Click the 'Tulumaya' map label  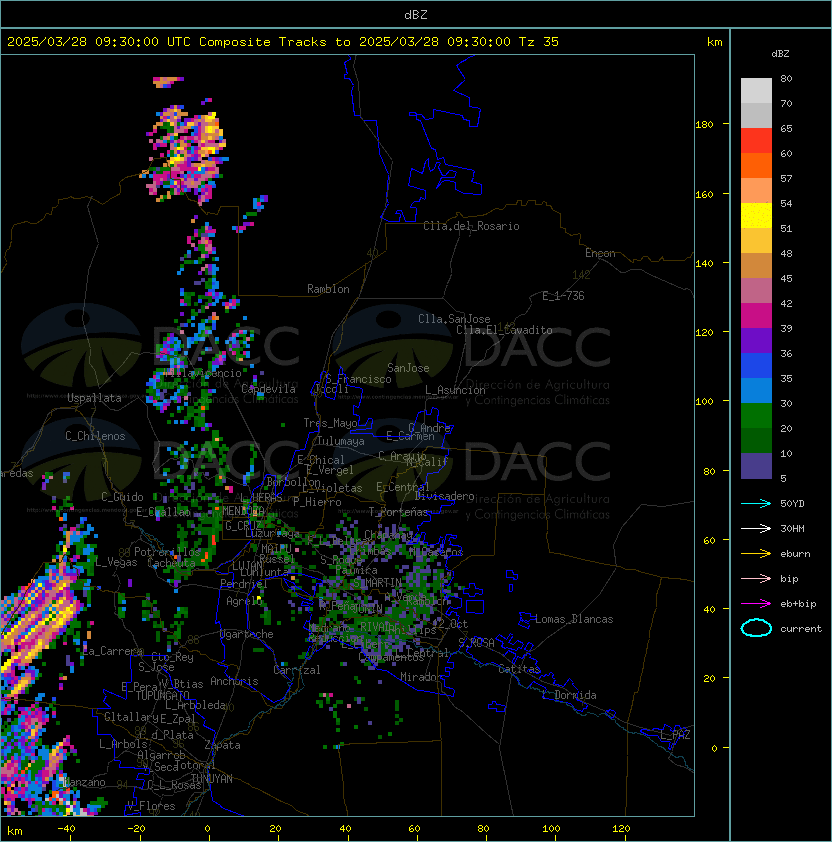pos(341,441)
